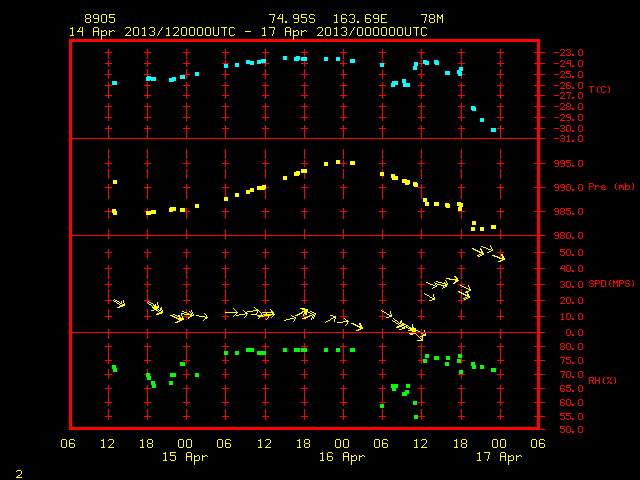Click the -31.0 temperature scale value

tap(568, 139)
